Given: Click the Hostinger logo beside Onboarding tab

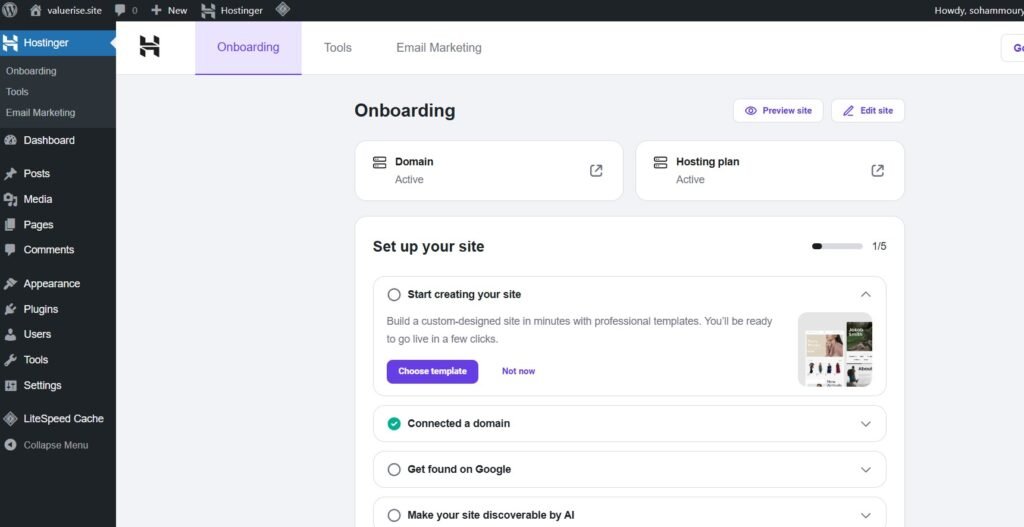Looking at the screenshot, I should pos(149,47).
